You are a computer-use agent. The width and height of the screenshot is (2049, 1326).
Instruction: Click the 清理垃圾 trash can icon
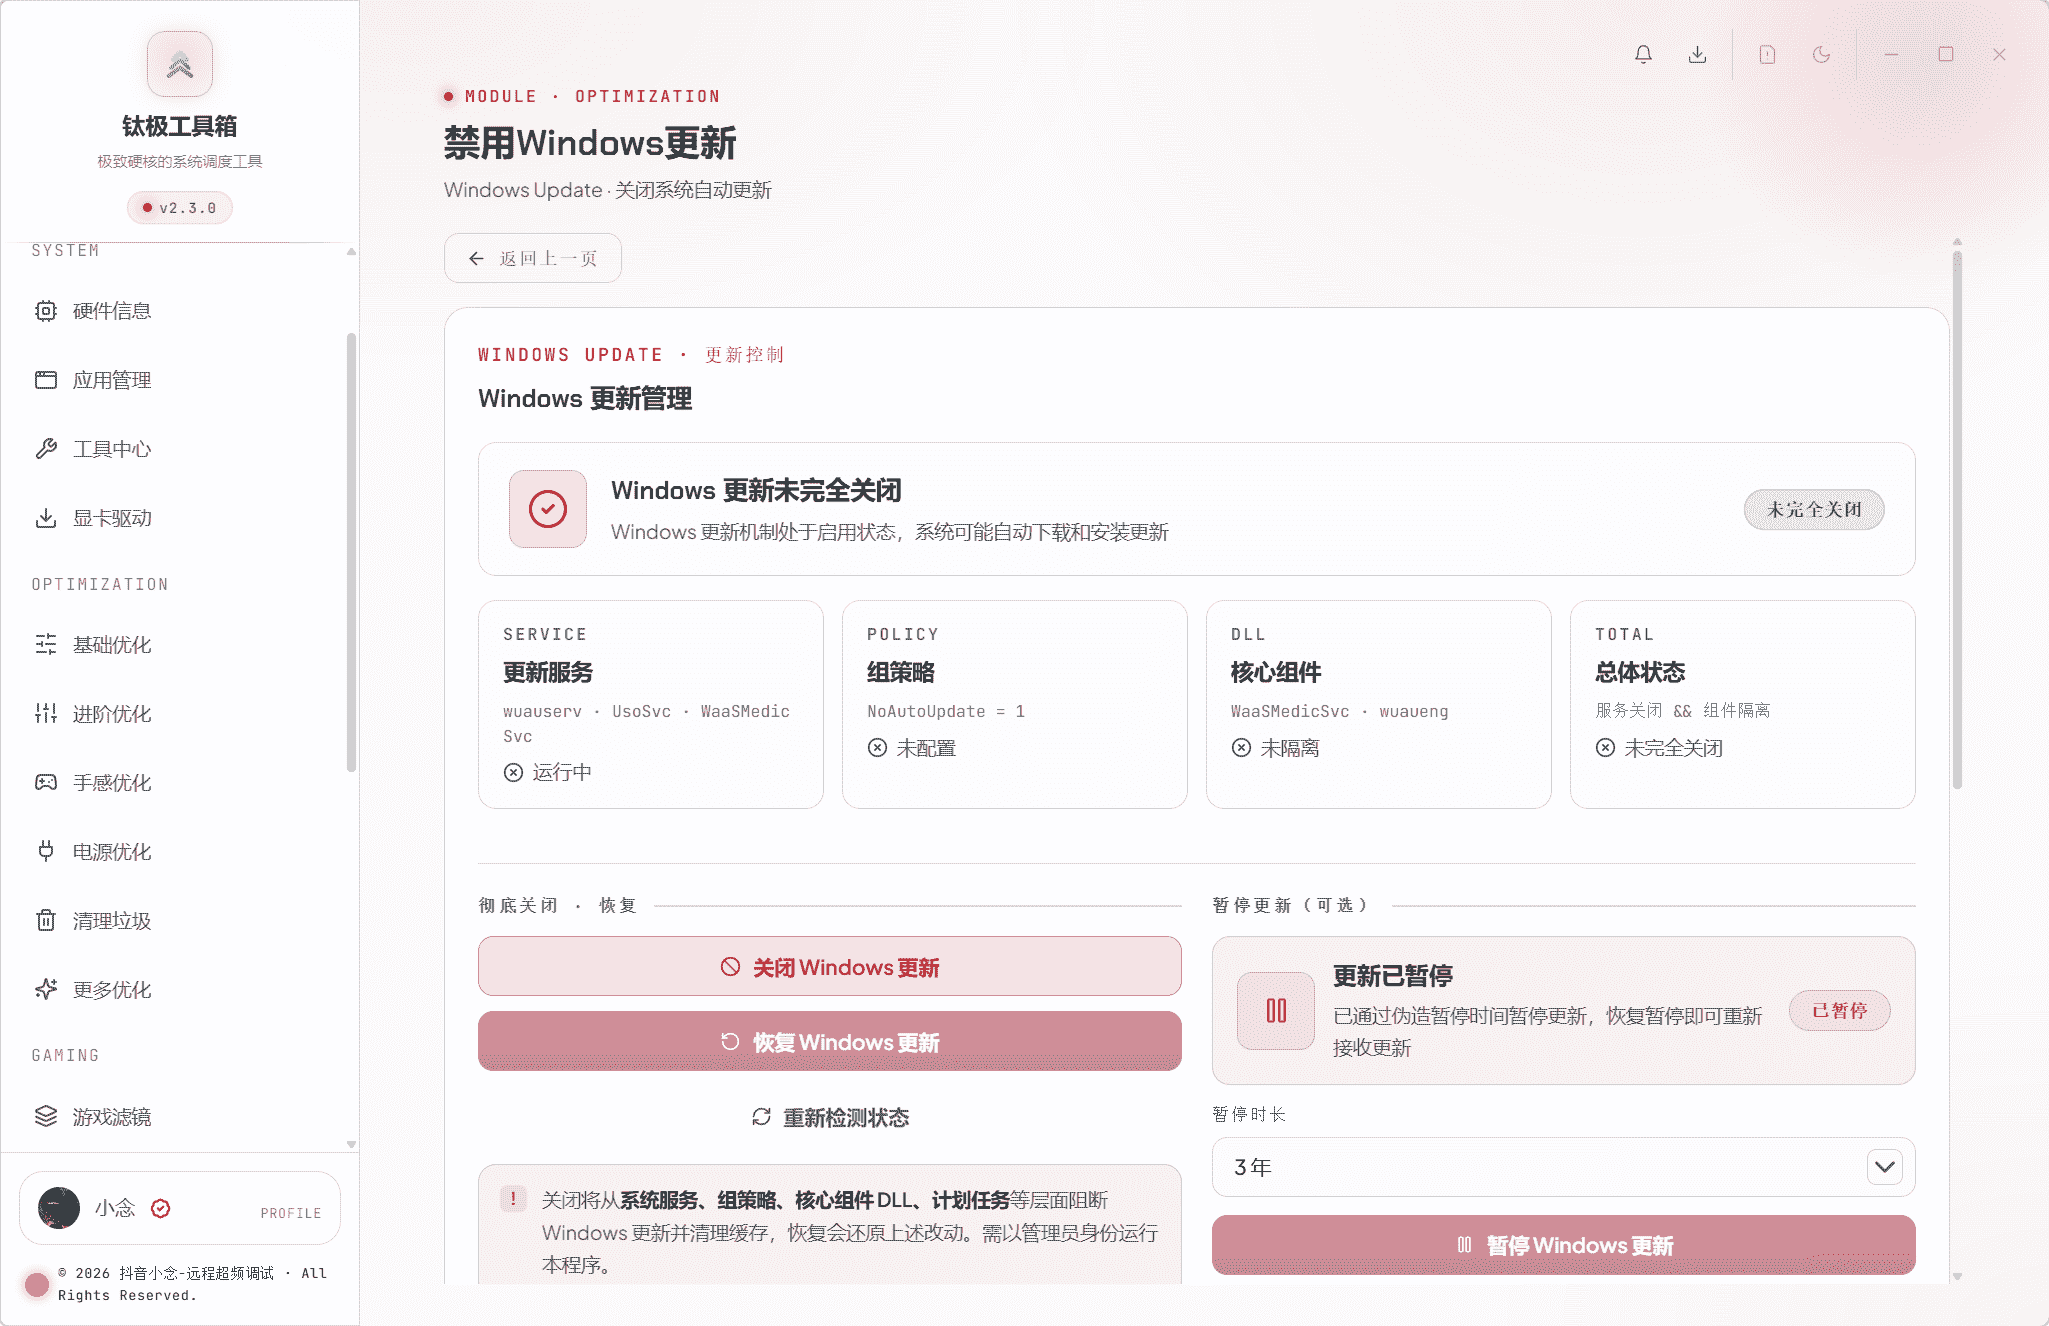click(46, 920)
